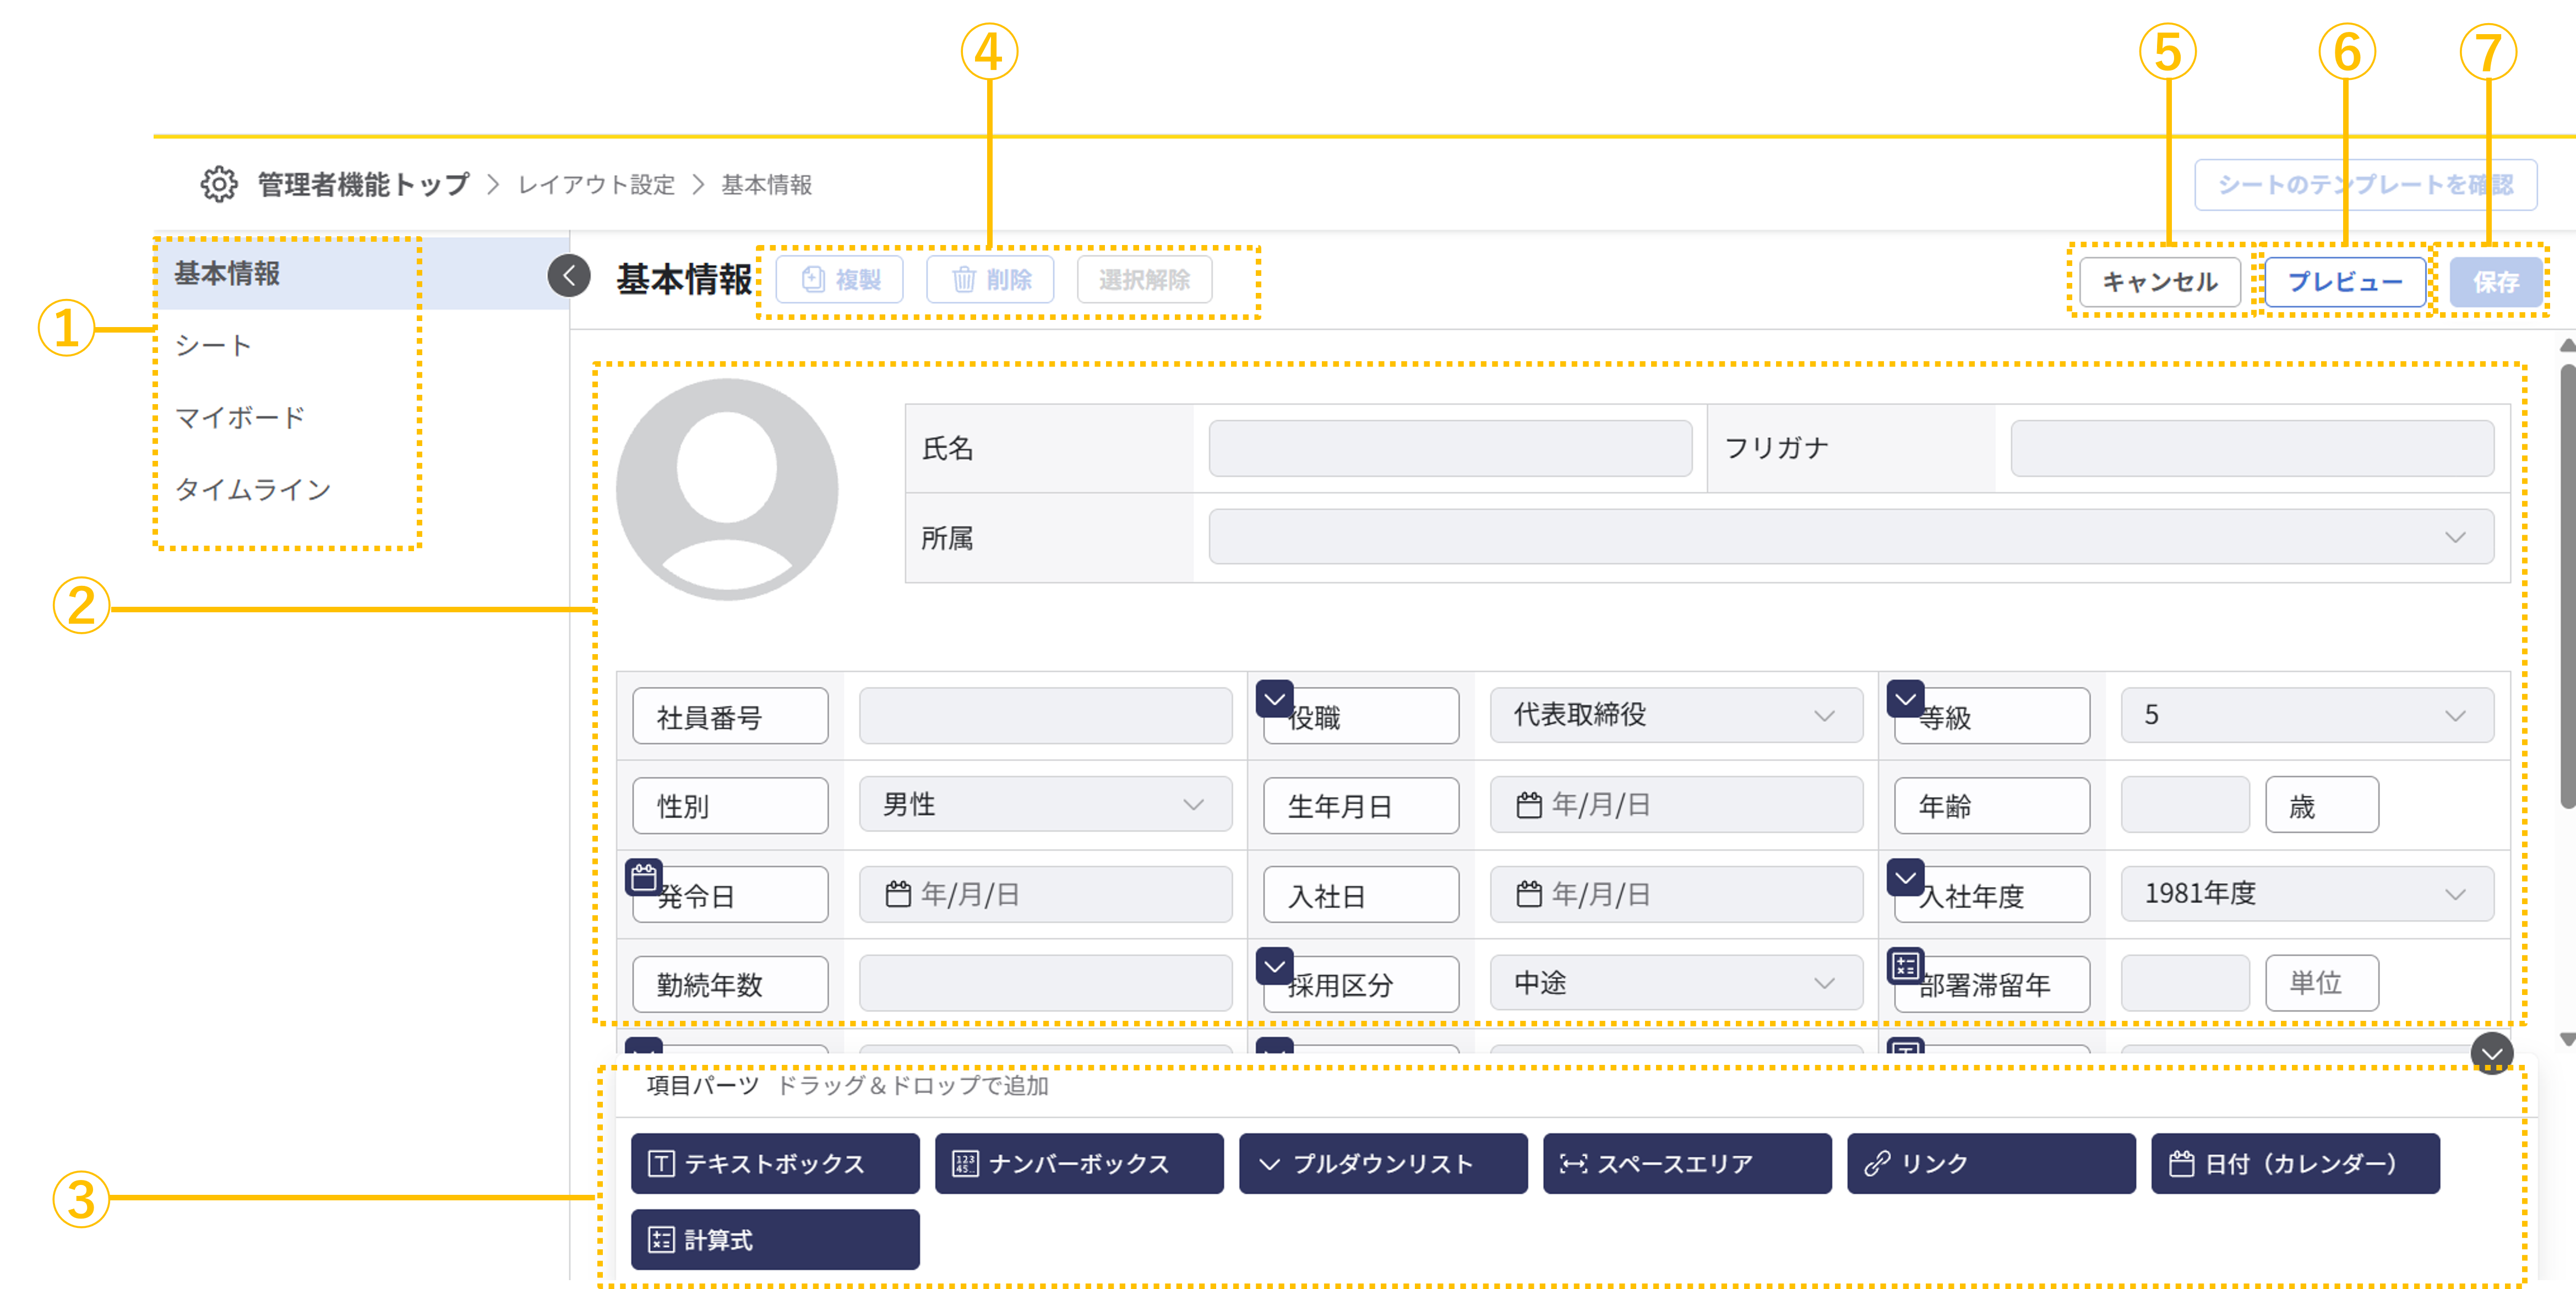
Task: Click the 削除 delete button
Action: pos(990,279)
